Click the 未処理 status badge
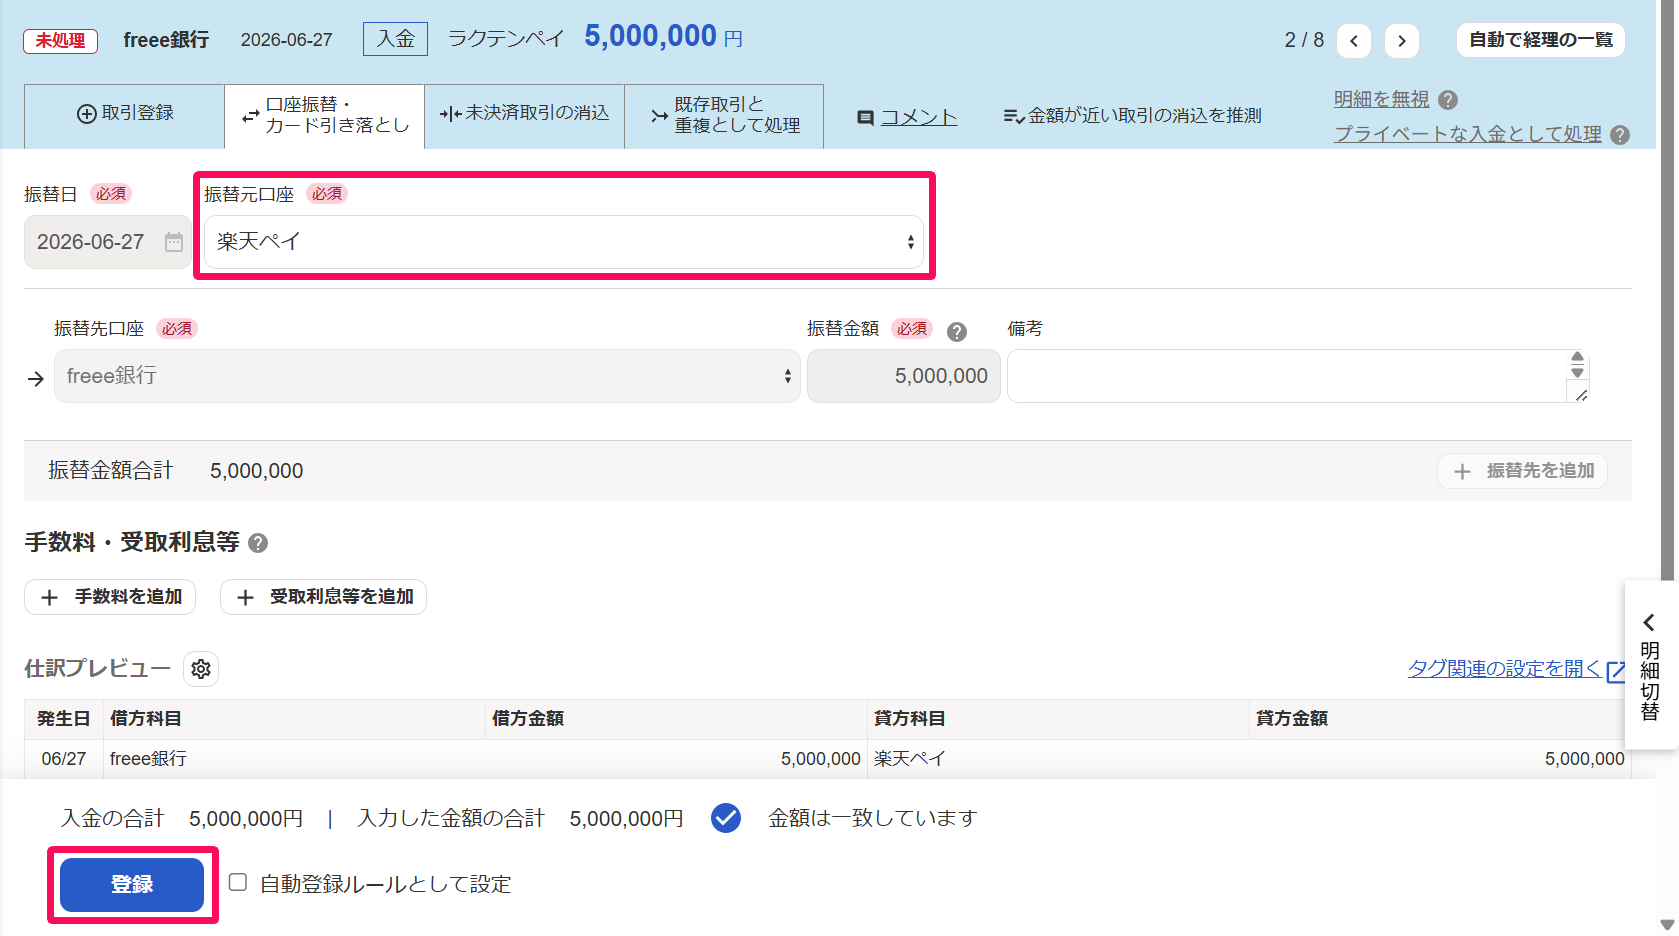The width and height of the screenshot is (1679, 936). pos(60,41)
